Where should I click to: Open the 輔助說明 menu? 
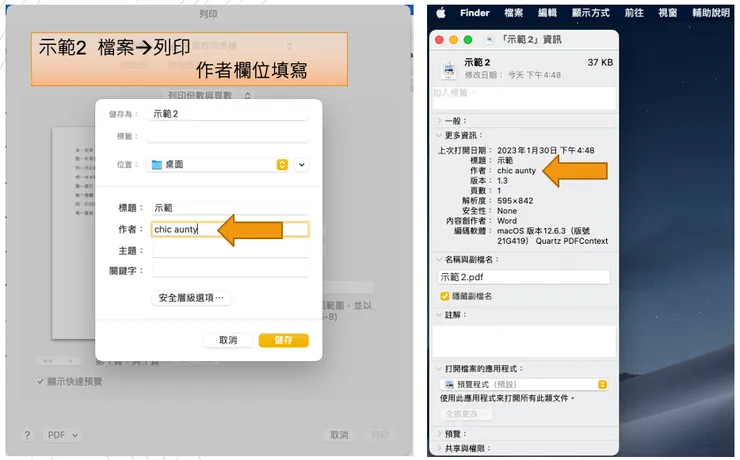(x=711, y=13)
